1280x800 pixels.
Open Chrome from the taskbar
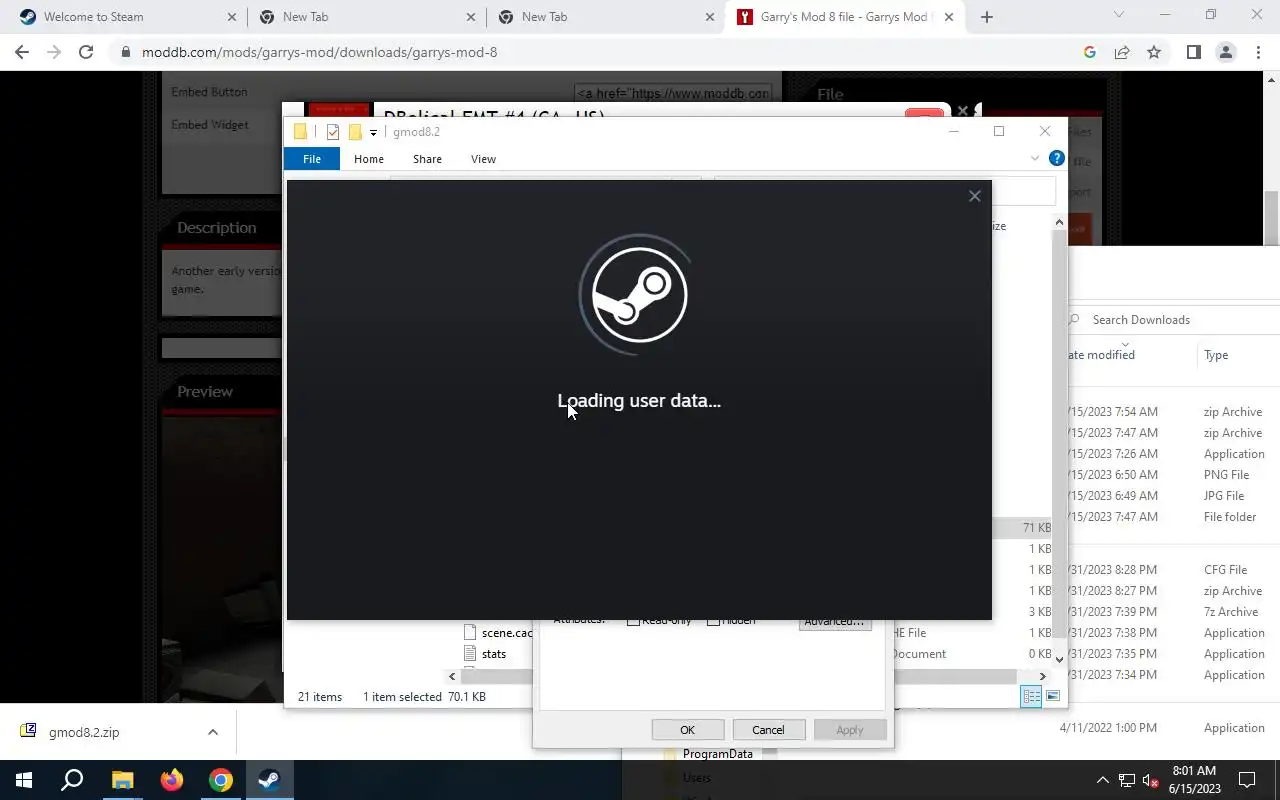click(220, 780)
